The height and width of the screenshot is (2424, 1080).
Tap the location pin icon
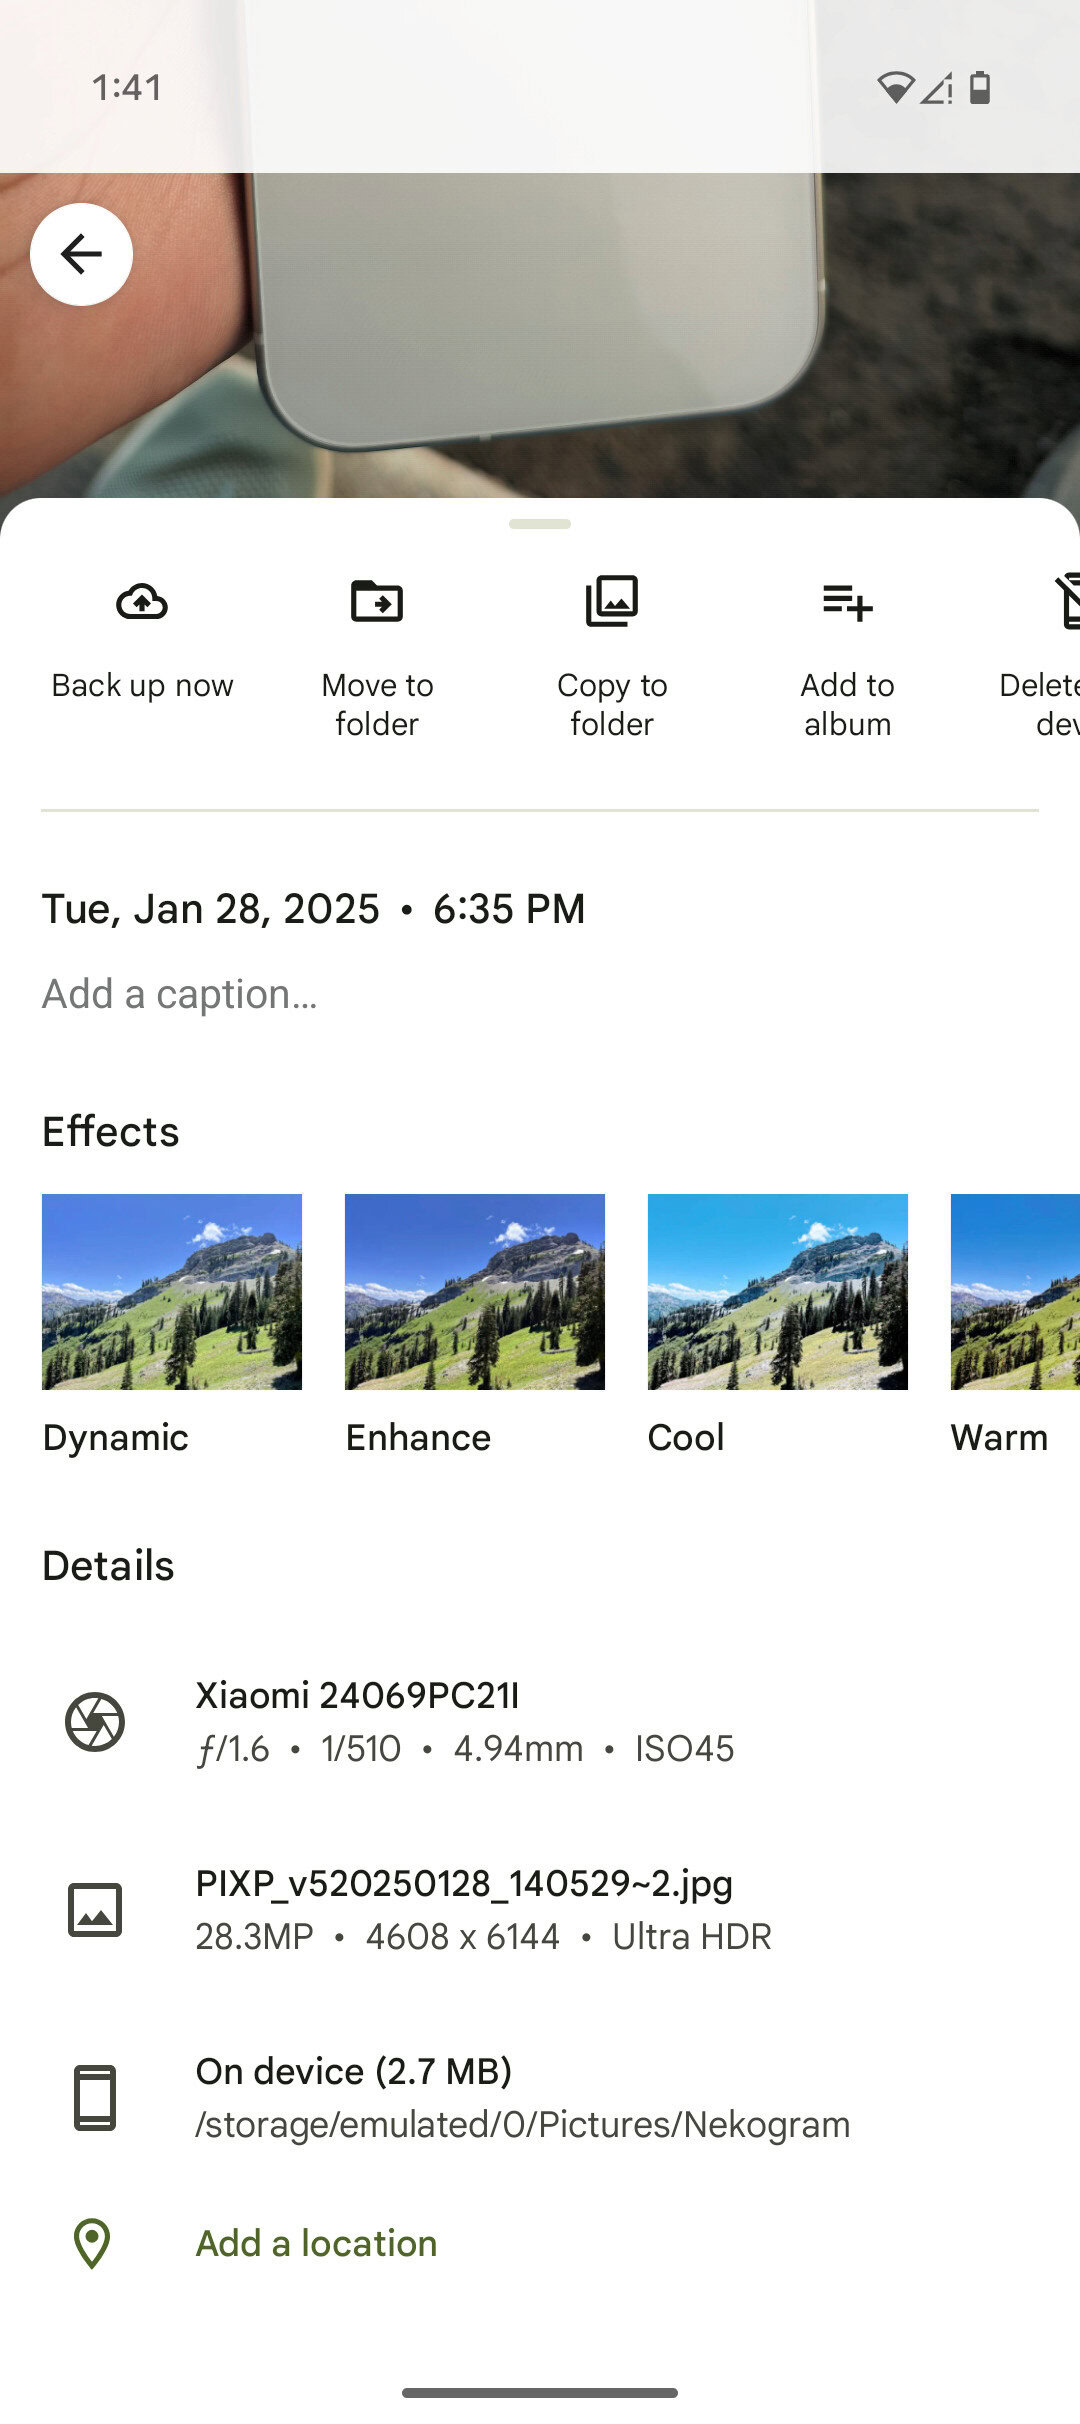92,2243
